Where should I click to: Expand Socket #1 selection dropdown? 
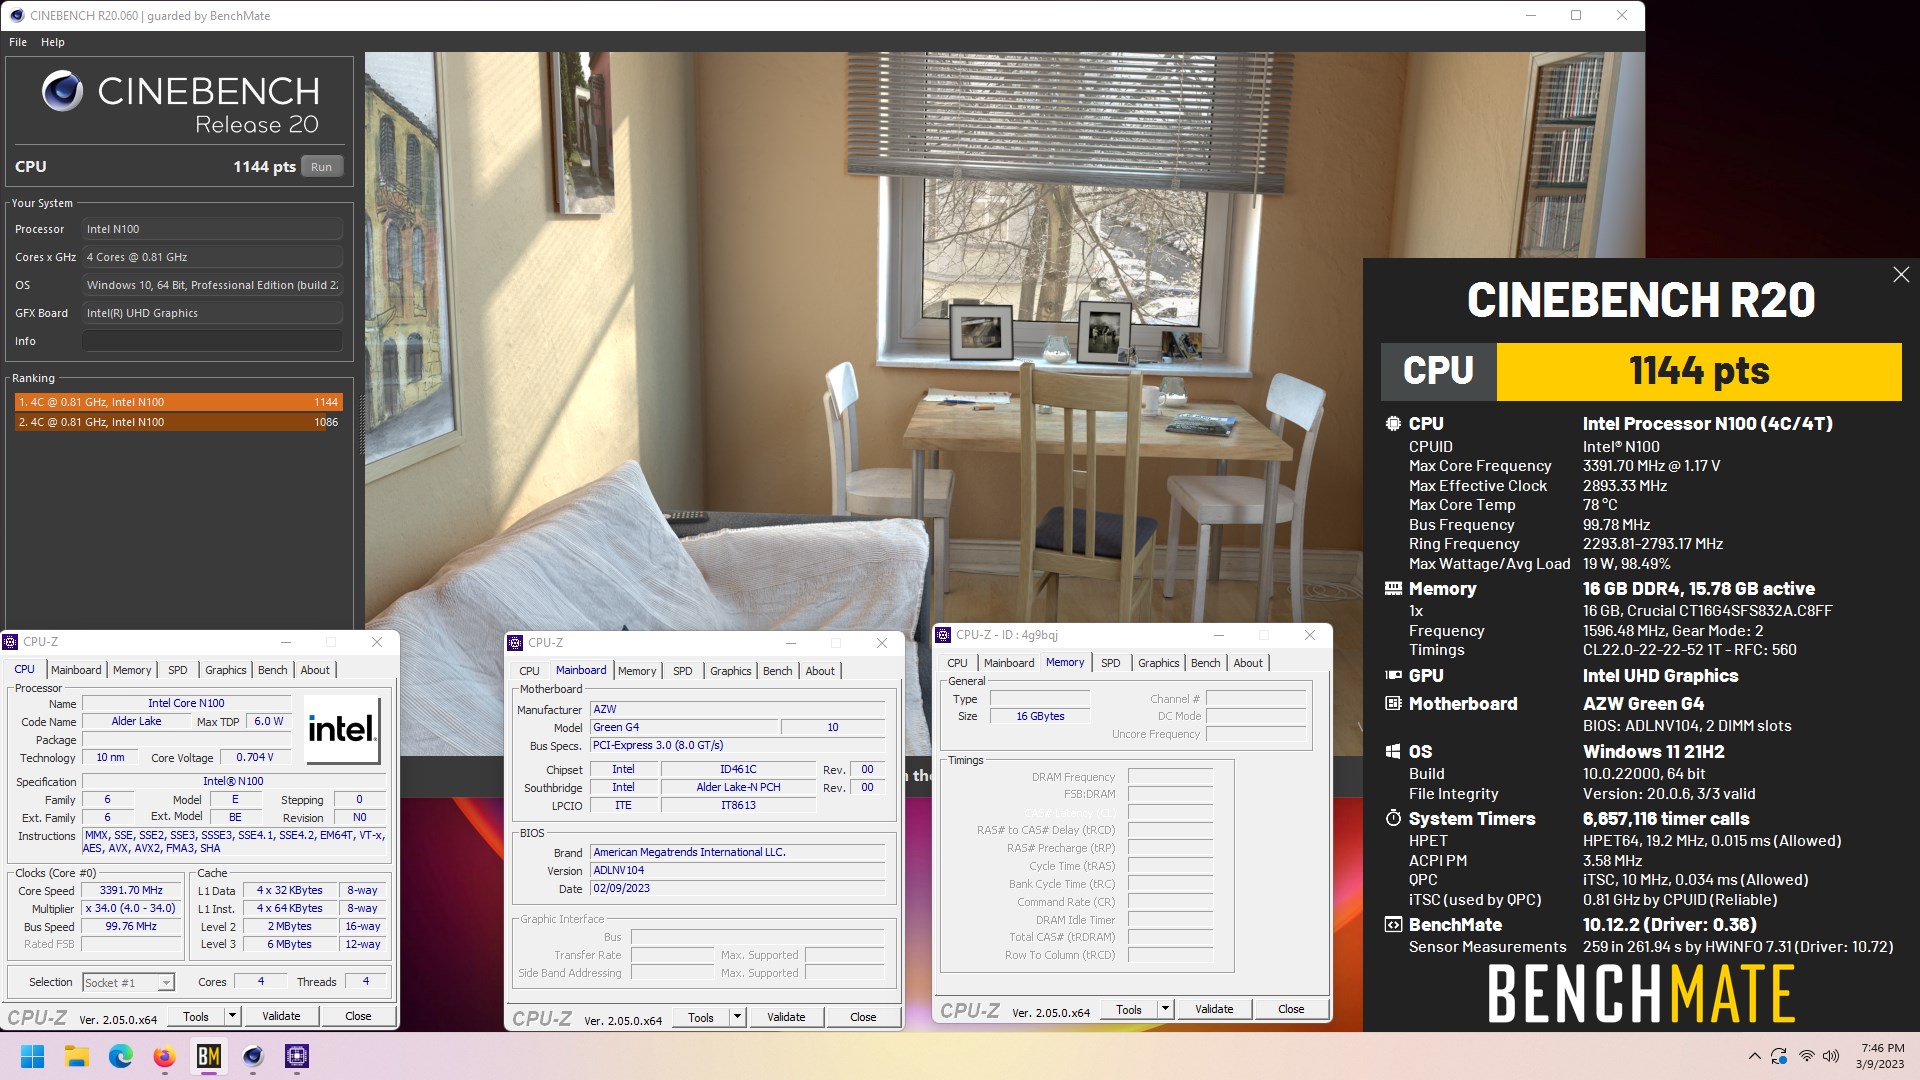(x=166, y=983)
